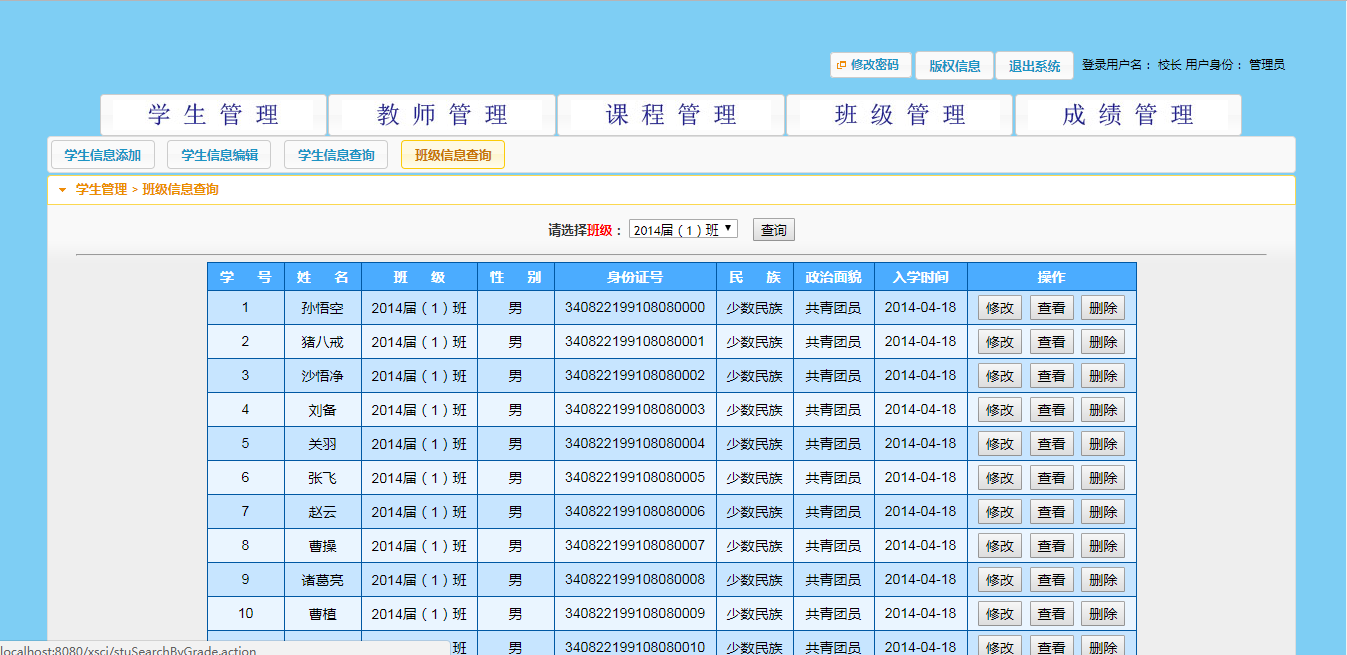Click 查看 in the 赵云 row

pyautogui.click(x=1051, y=512)
